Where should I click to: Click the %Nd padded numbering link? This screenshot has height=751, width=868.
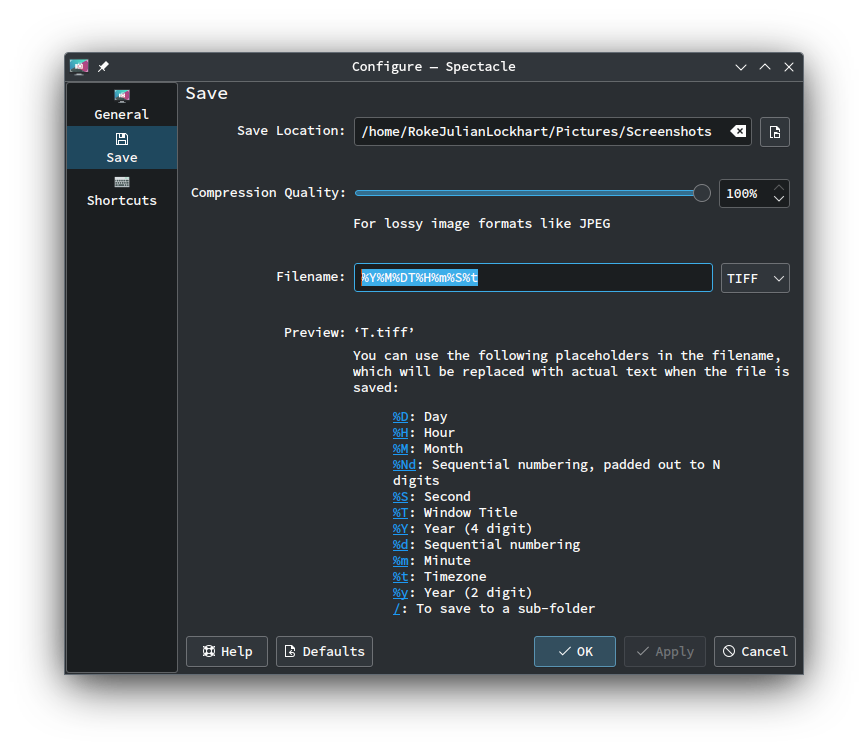click(404, 465)
